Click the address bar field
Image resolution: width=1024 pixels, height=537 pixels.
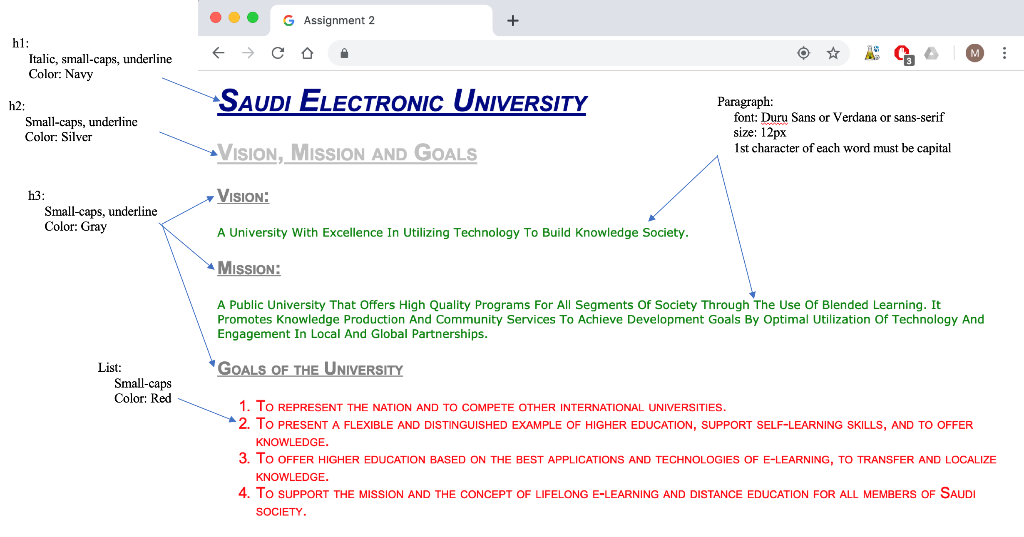(588, 54)
